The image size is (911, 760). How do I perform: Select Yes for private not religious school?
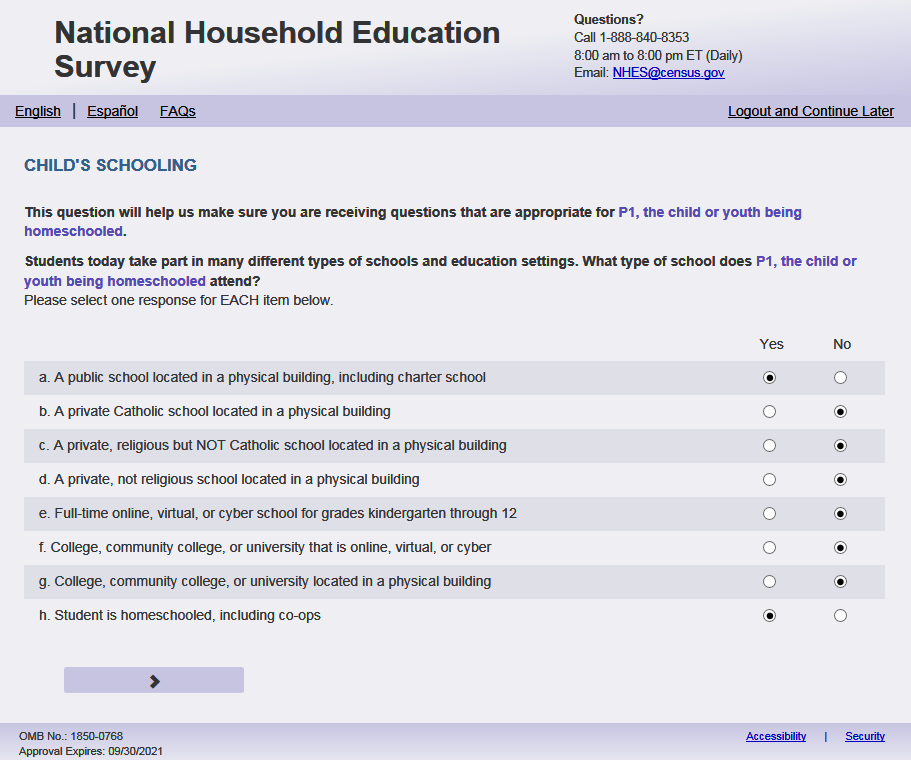pos(769,480)
